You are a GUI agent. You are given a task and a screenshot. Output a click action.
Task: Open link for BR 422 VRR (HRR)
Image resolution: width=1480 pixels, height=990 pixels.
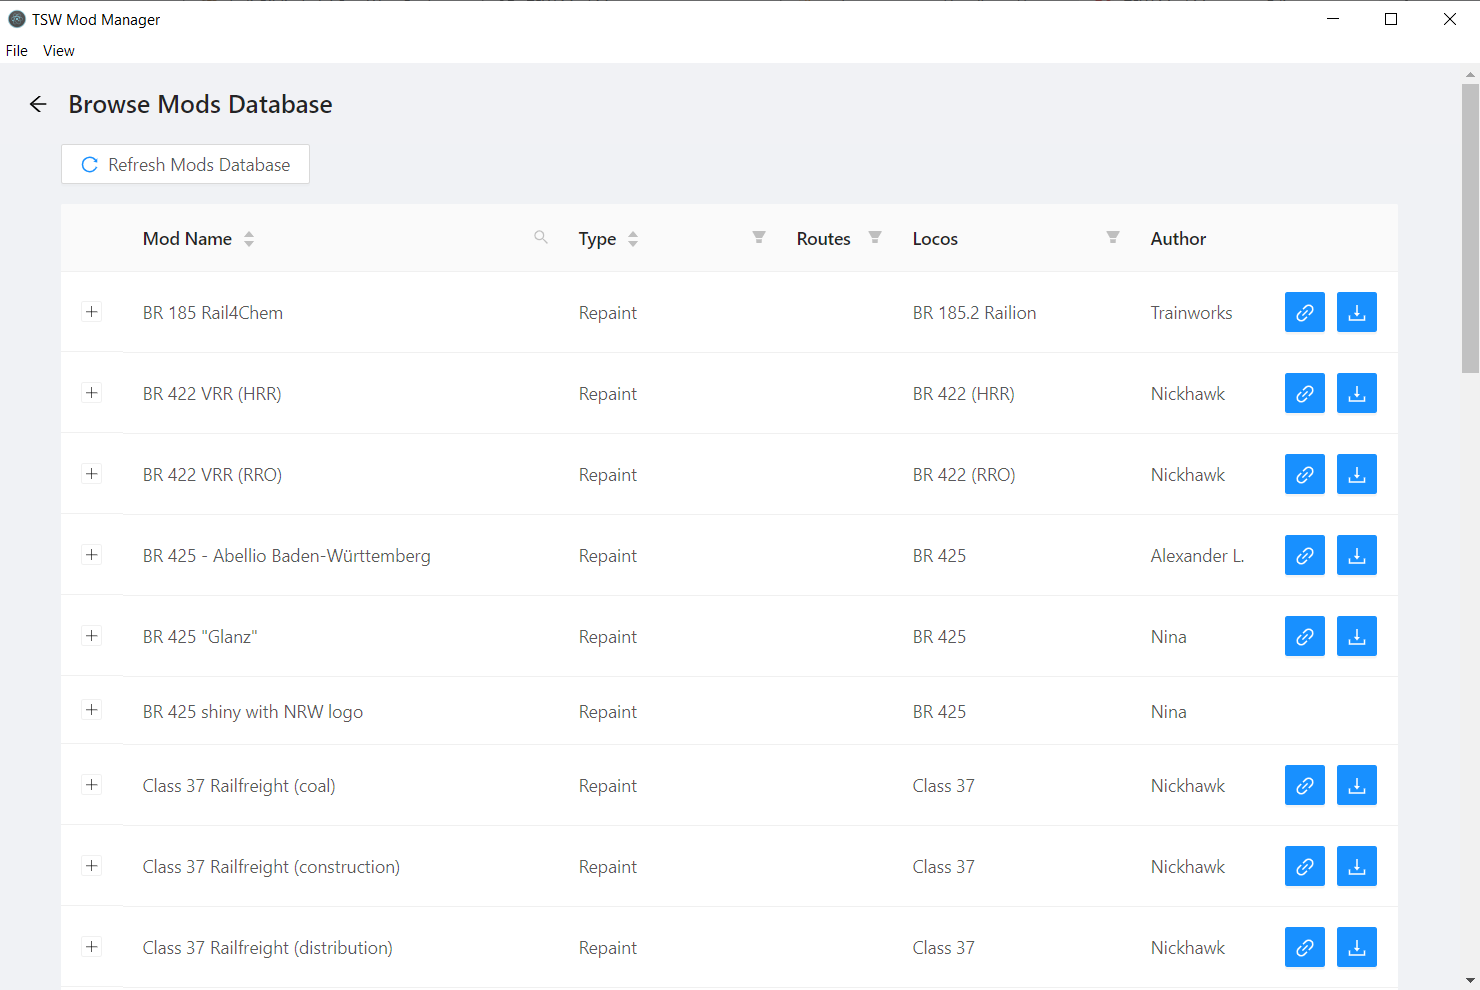[x=1304, y=393]
